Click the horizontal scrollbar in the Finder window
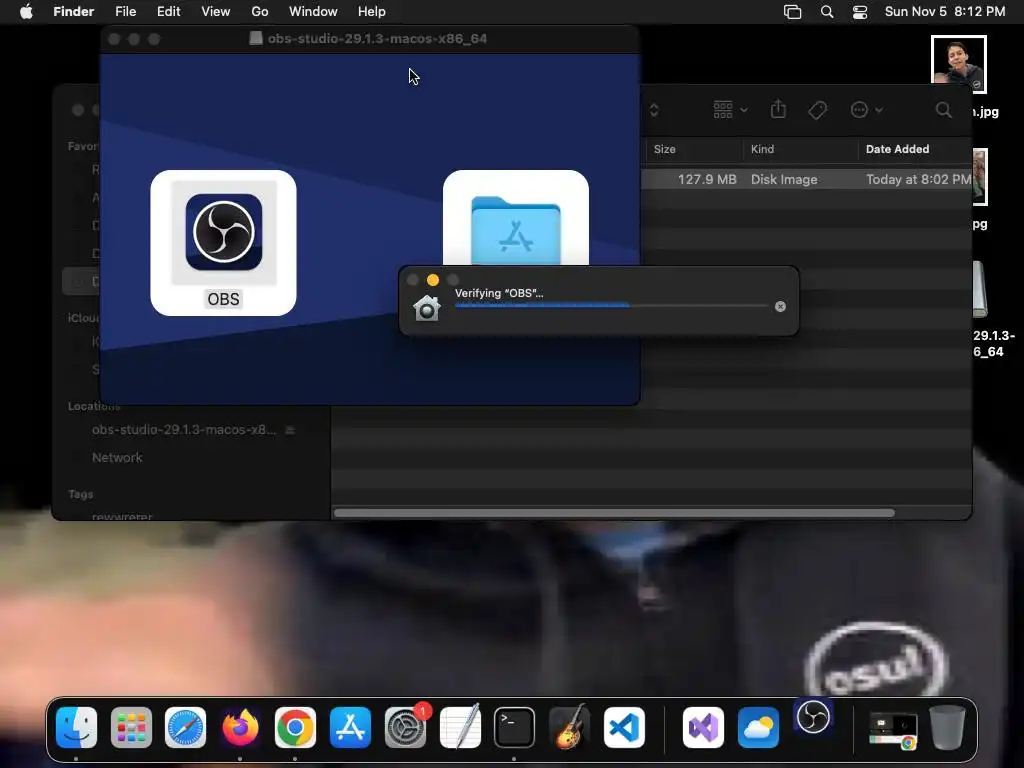 [x=614, y=513]
